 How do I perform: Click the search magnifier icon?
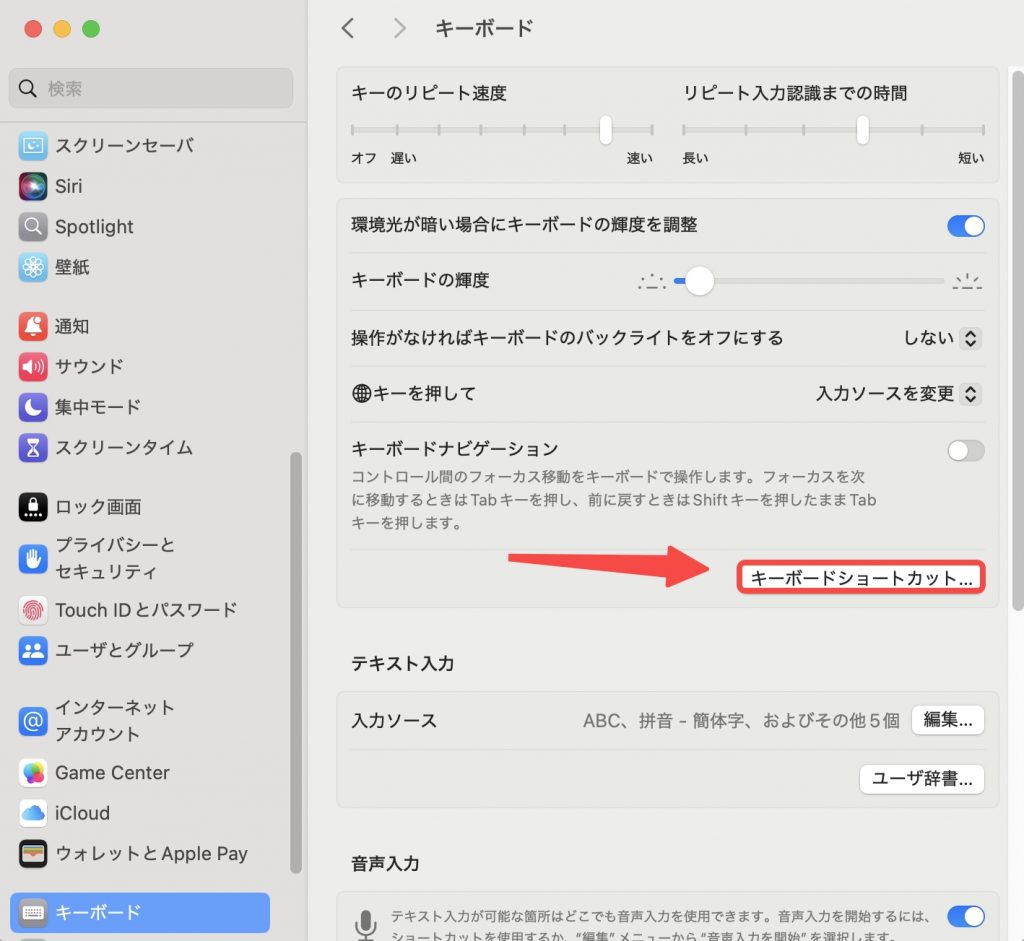[27, 88]
